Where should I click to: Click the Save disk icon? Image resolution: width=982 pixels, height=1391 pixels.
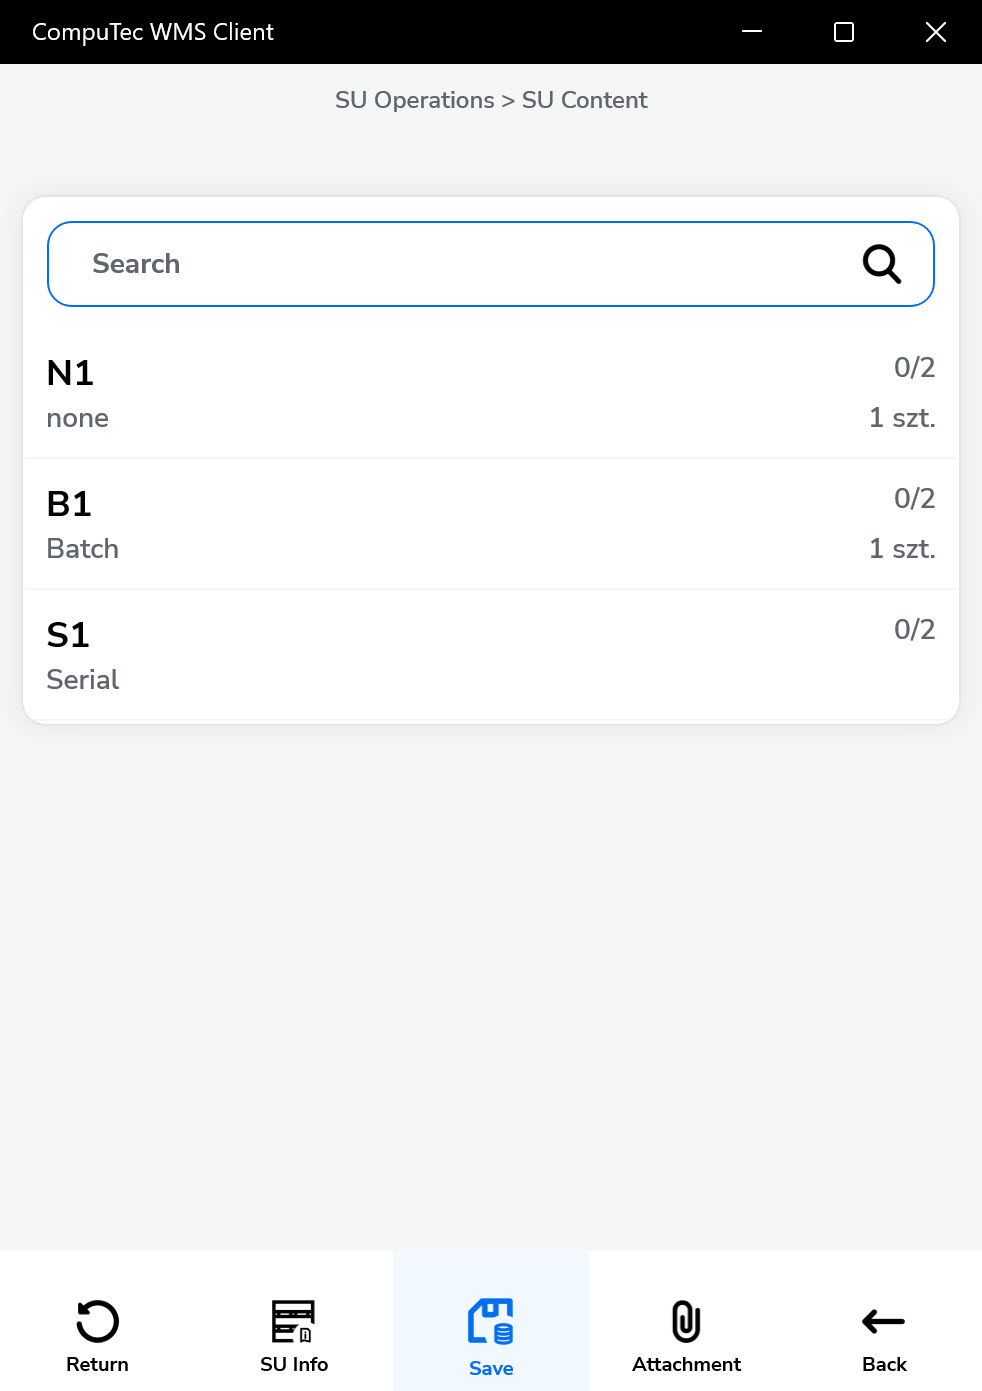point(491,1321)
